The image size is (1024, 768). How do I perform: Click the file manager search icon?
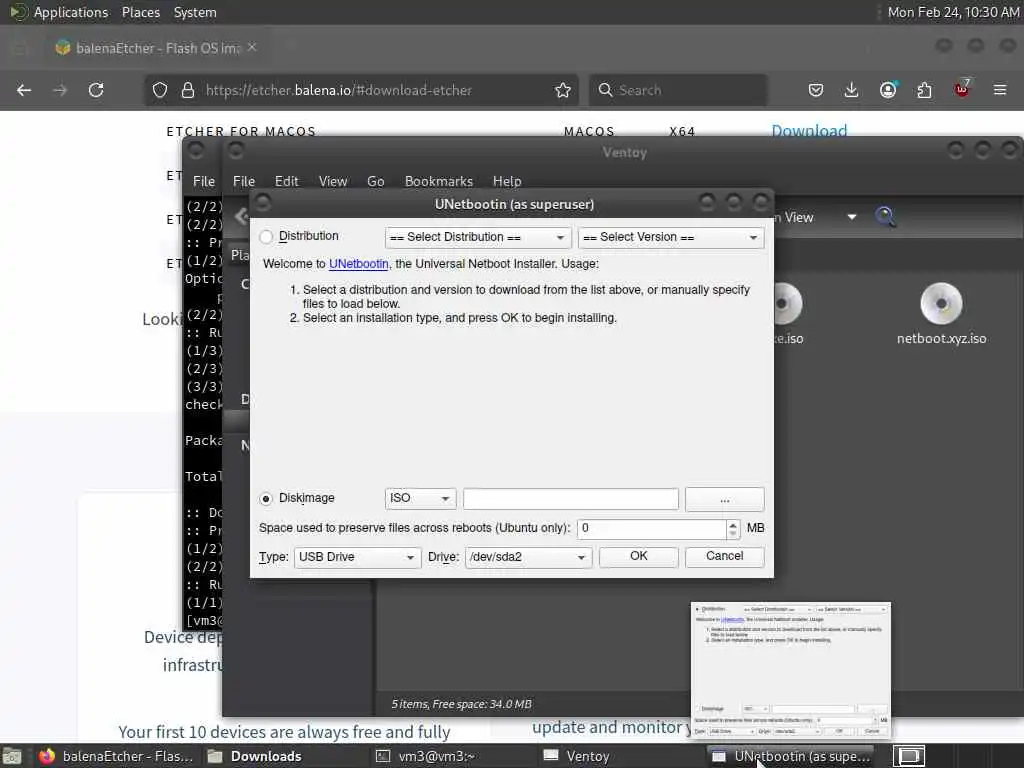click(886, 216)
